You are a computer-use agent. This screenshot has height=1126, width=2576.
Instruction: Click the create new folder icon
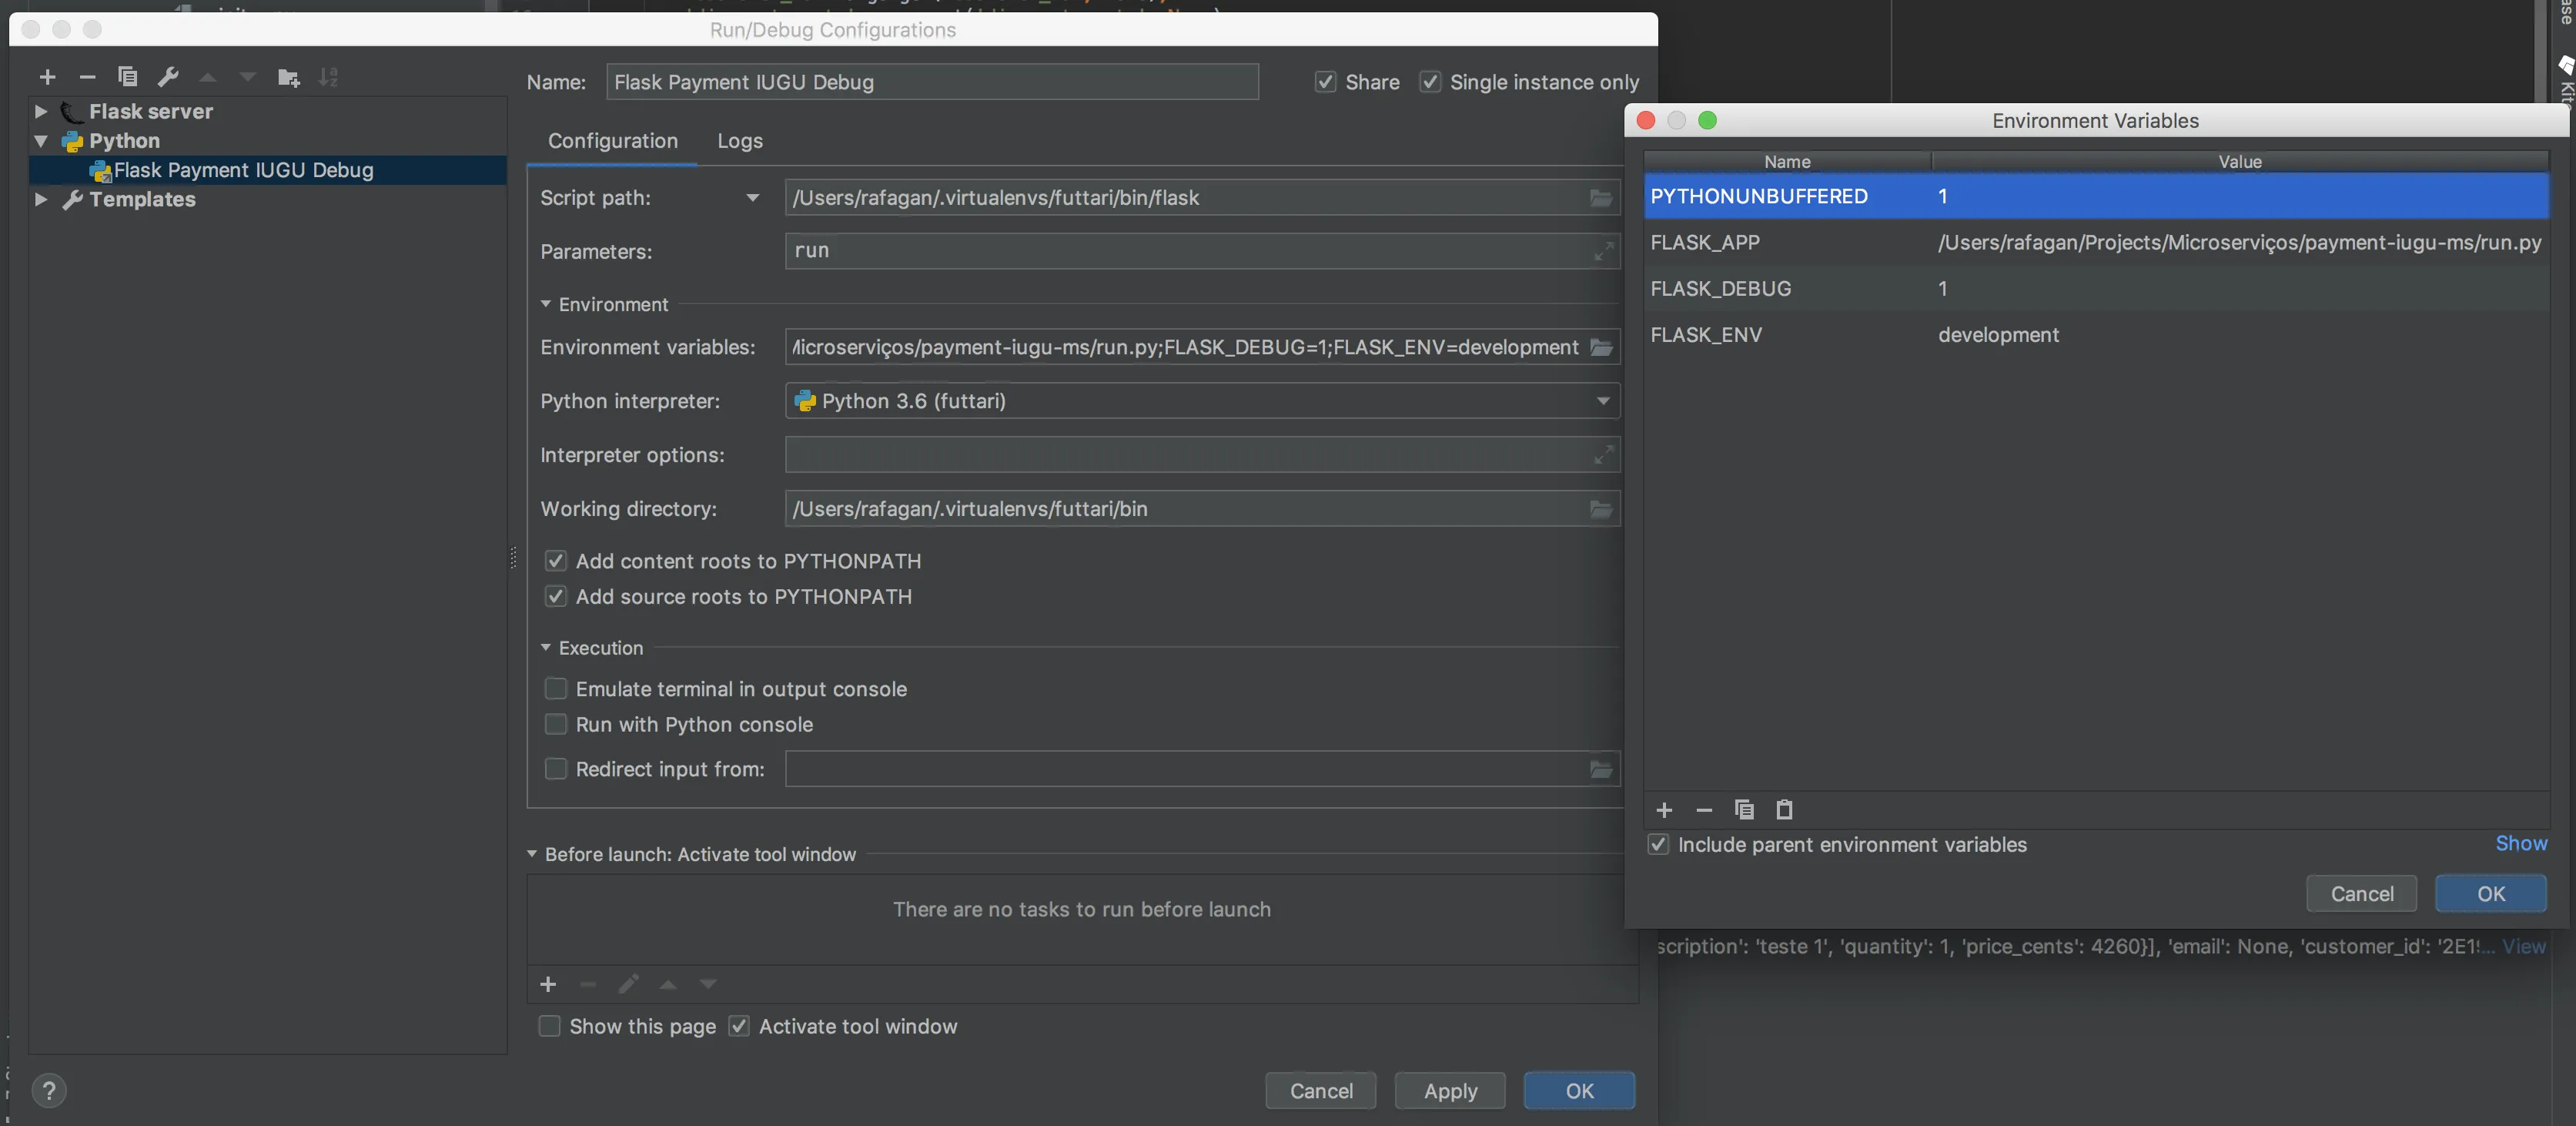[289, 77]
